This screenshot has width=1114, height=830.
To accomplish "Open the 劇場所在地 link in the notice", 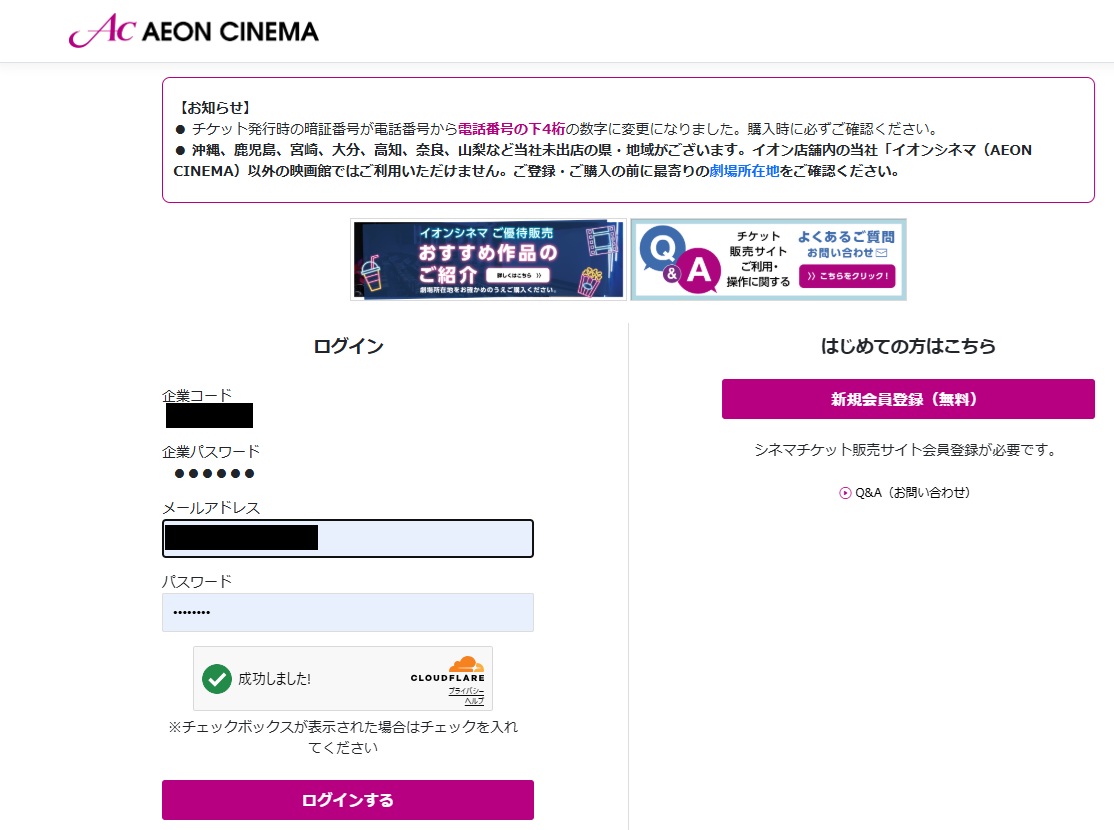I will tap(744, 170).
